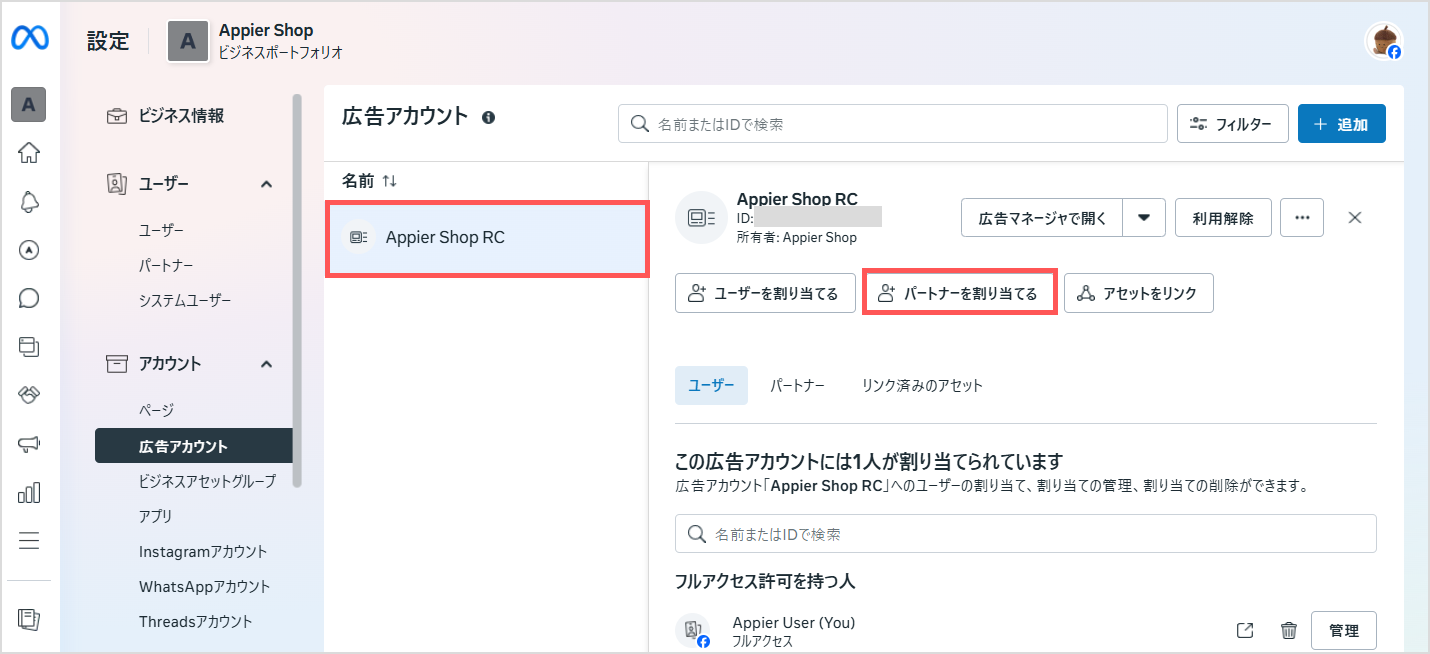The height and width of the screenshot is (654, 1430).
Task: Click the newspaper icon at bottom of rail
Action: coord(29,619)
